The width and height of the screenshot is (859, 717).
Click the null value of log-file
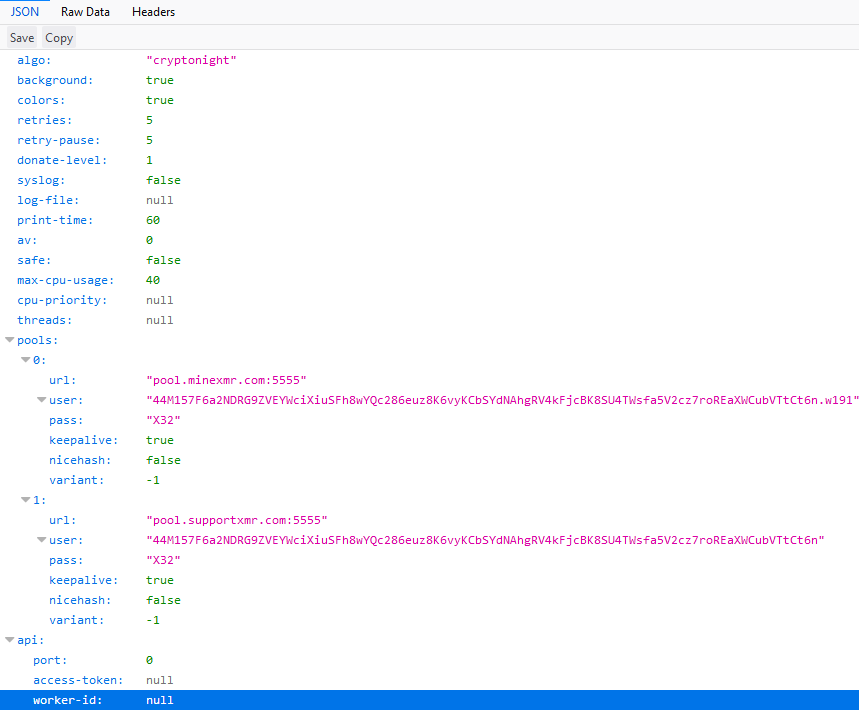tap(159, 200)
